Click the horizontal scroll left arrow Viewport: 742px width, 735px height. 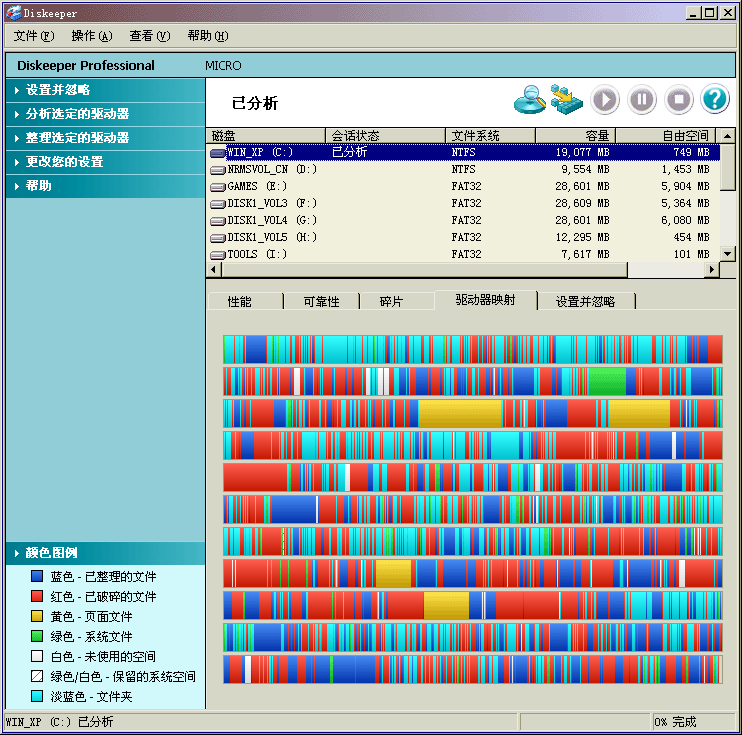click(214, 270)
